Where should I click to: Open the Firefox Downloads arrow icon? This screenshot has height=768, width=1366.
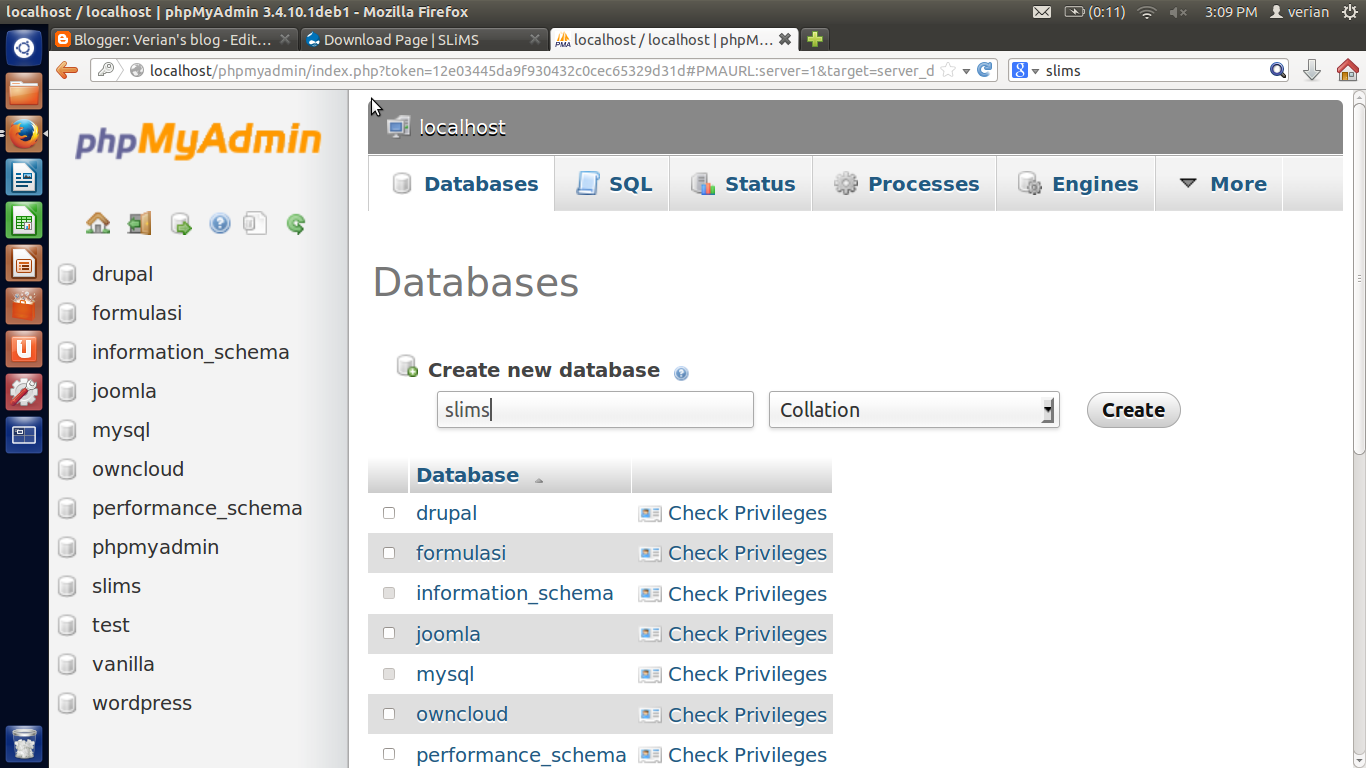coord(1312,70)
